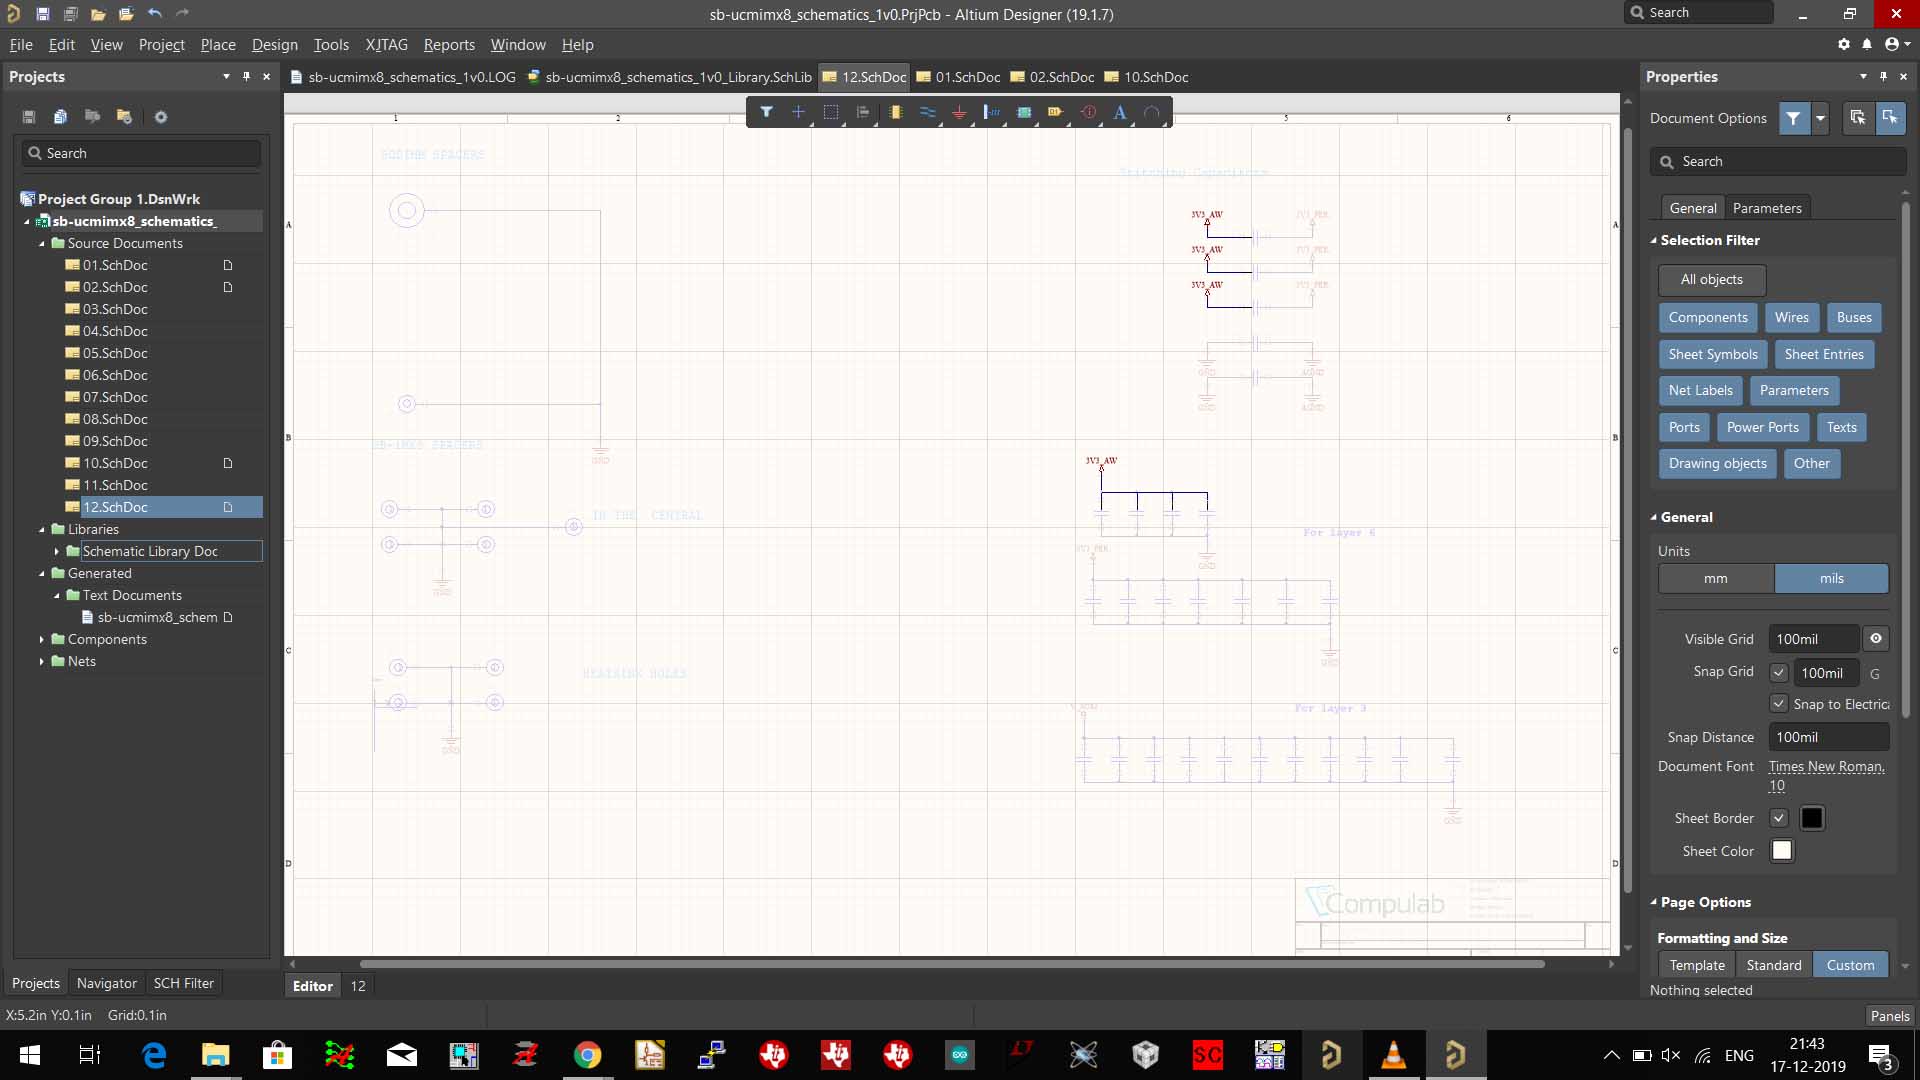Toggle the Snap Grid checkbox
Image resolution: width=1920 pixels, height=1080 pixels.
1778,673
